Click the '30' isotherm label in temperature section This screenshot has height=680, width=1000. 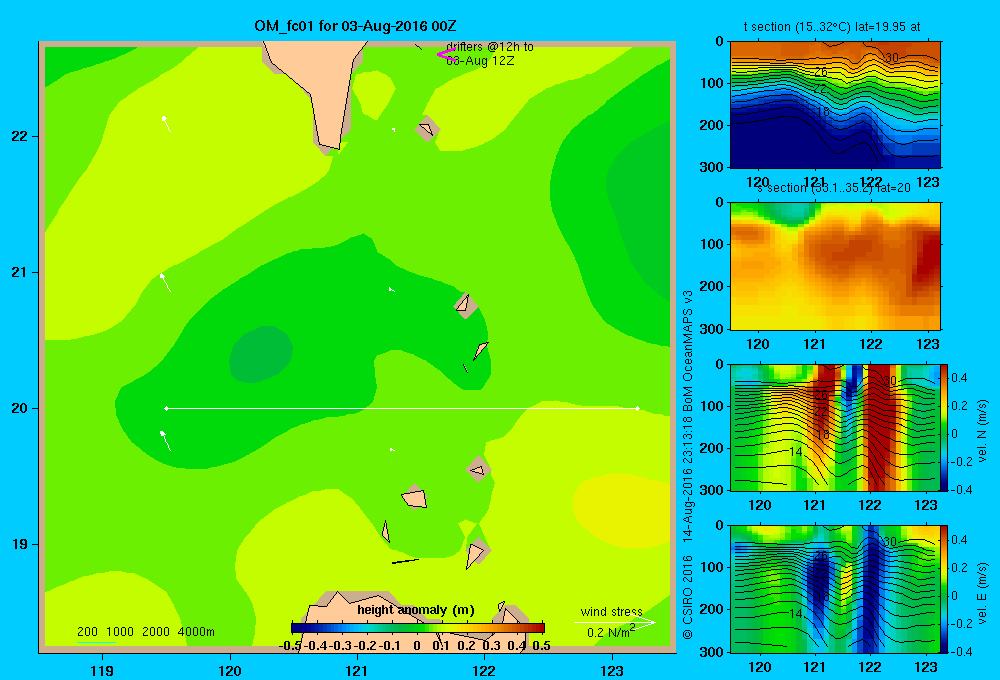coord(891,57)
